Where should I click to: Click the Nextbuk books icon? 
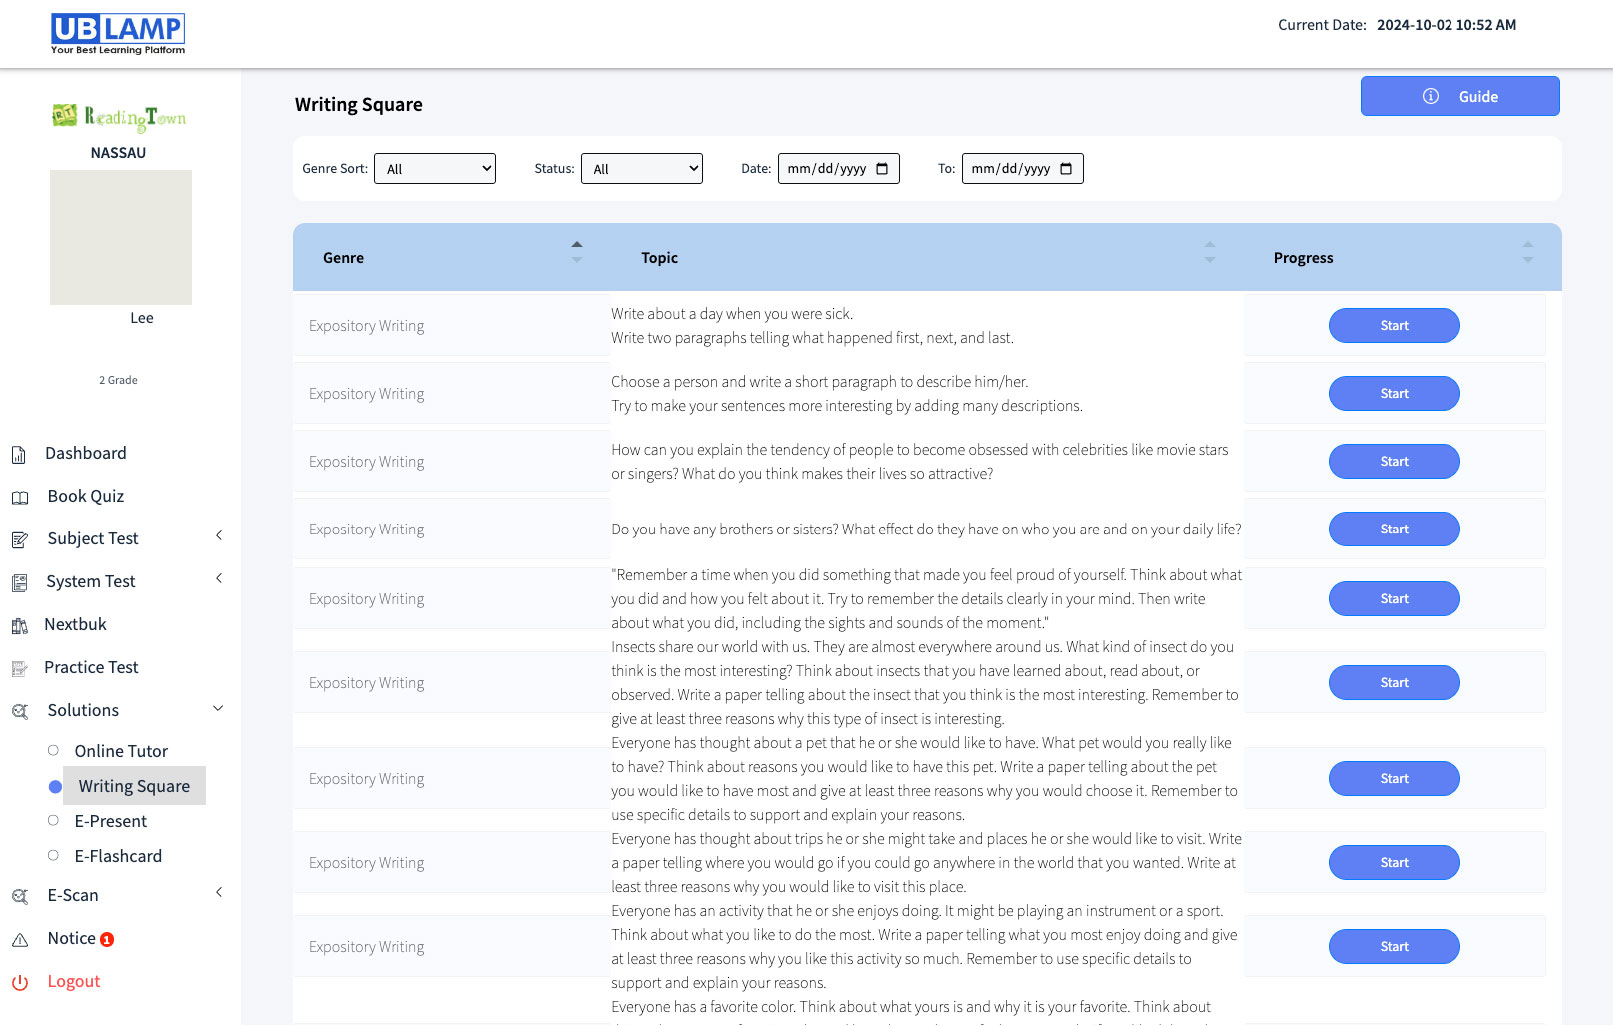(20, 626)
